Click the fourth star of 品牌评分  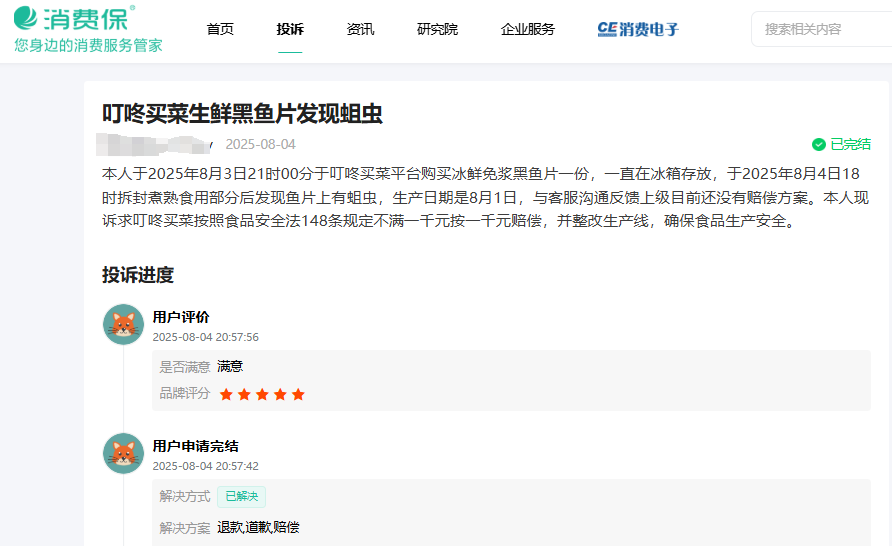(x=280, y=394)
